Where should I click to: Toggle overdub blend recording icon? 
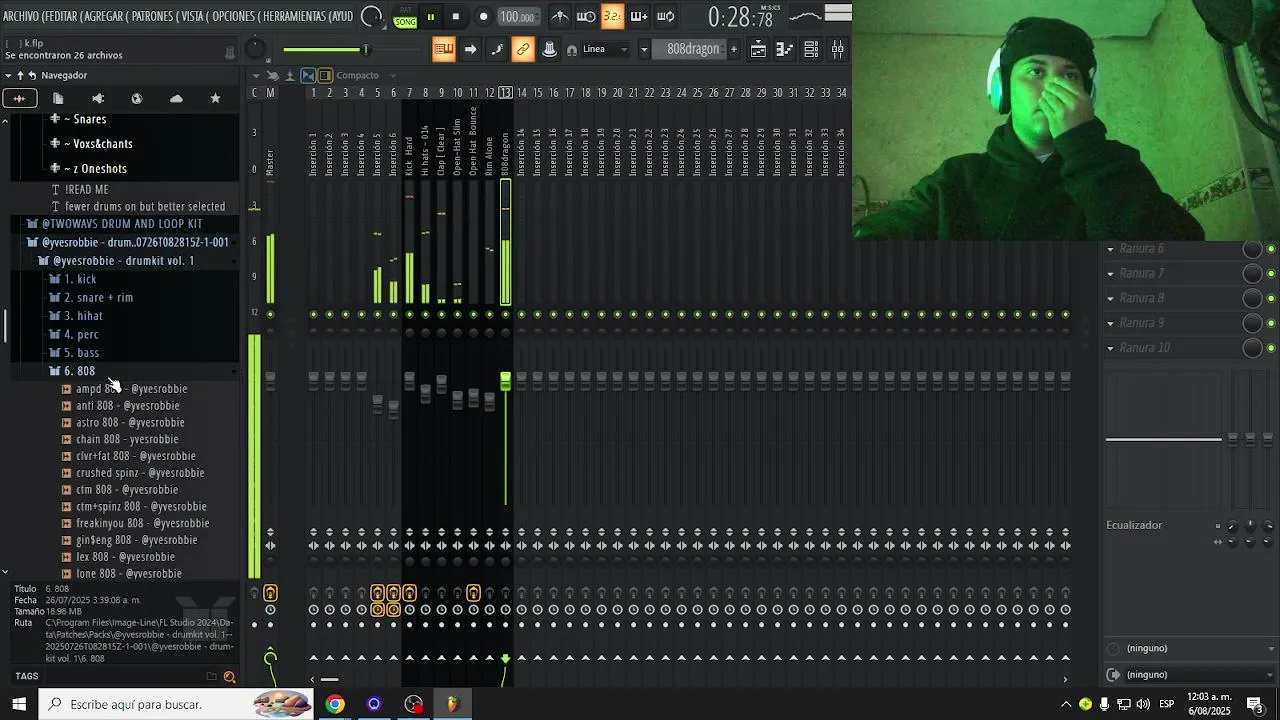tap(638, 17)
